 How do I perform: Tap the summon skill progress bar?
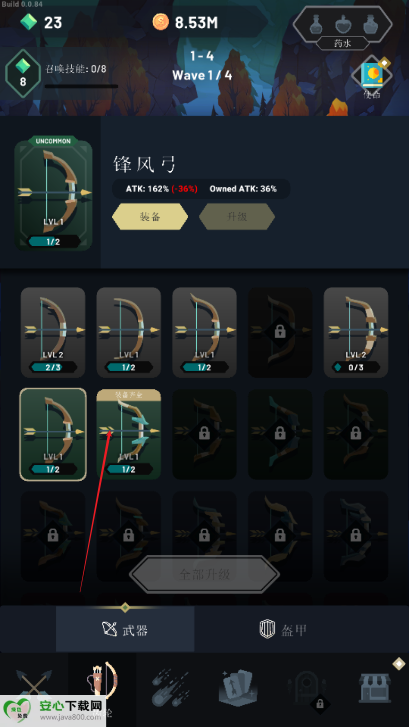81,86
